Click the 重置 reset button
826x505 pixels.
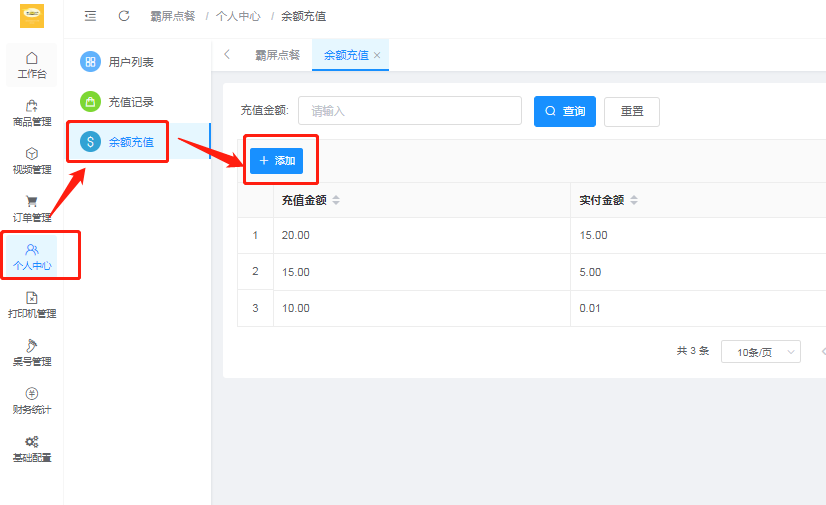pyautogui.click(x=632, y=112)
